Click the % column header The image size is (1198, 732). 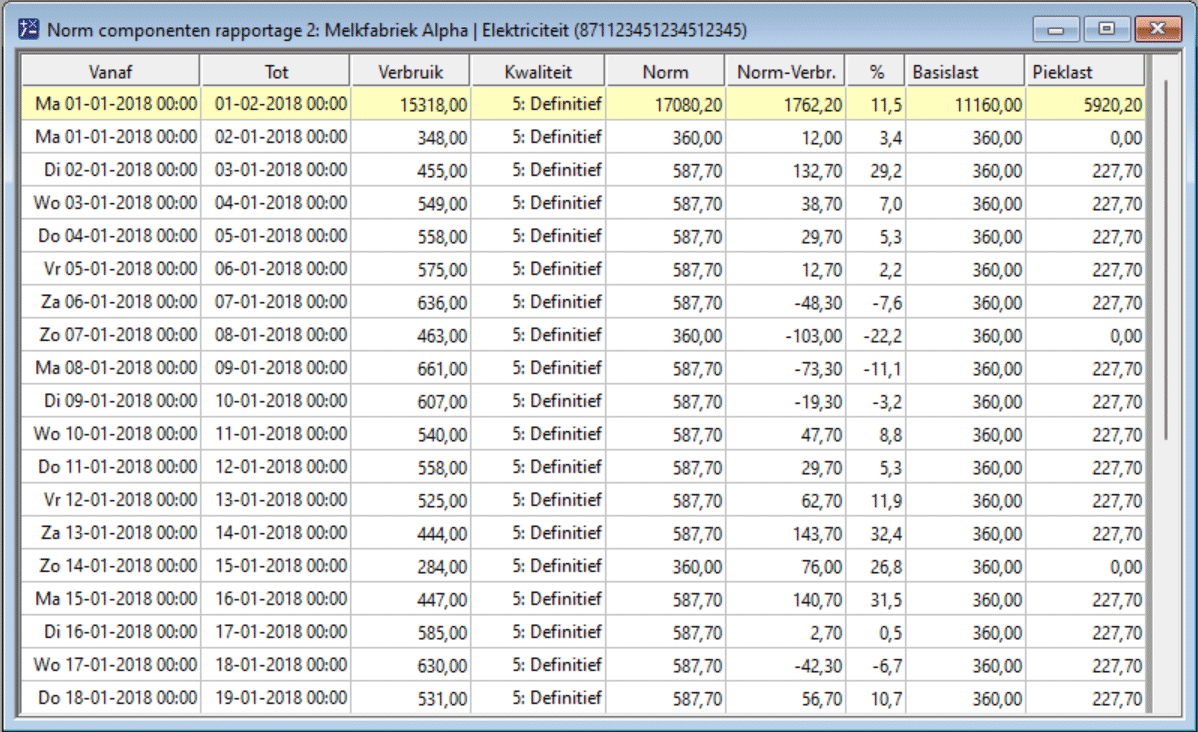tap(876, 71)
